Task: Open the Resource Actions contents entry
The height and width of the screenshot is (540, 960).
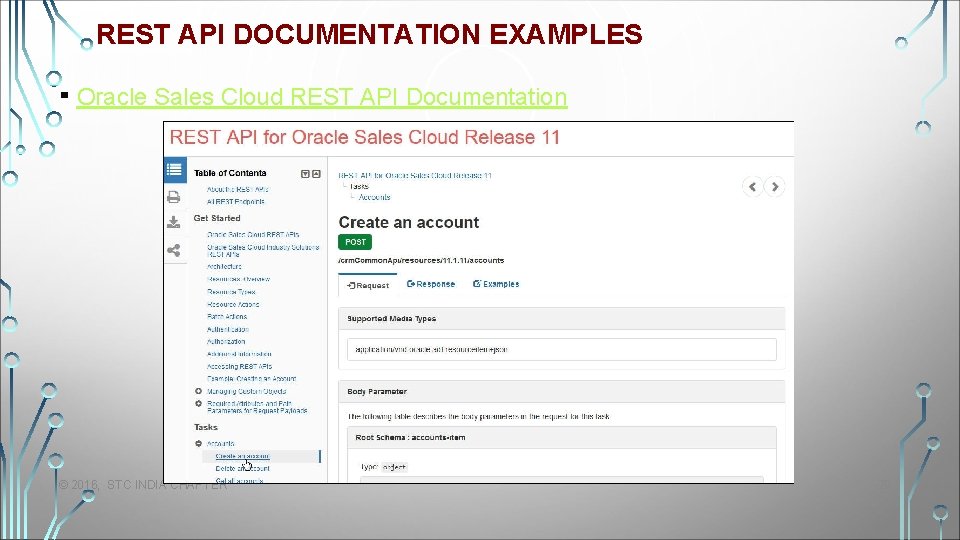Action: pyautogui.click(x=233, y=304)
